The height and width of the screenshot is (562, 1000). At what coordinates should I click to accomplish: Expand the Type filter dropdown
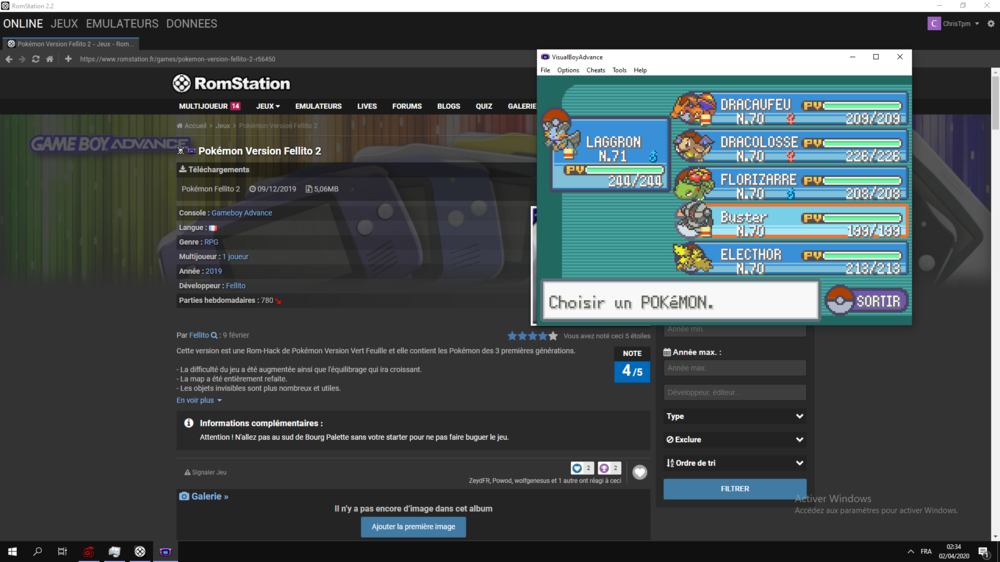point(734,416)
